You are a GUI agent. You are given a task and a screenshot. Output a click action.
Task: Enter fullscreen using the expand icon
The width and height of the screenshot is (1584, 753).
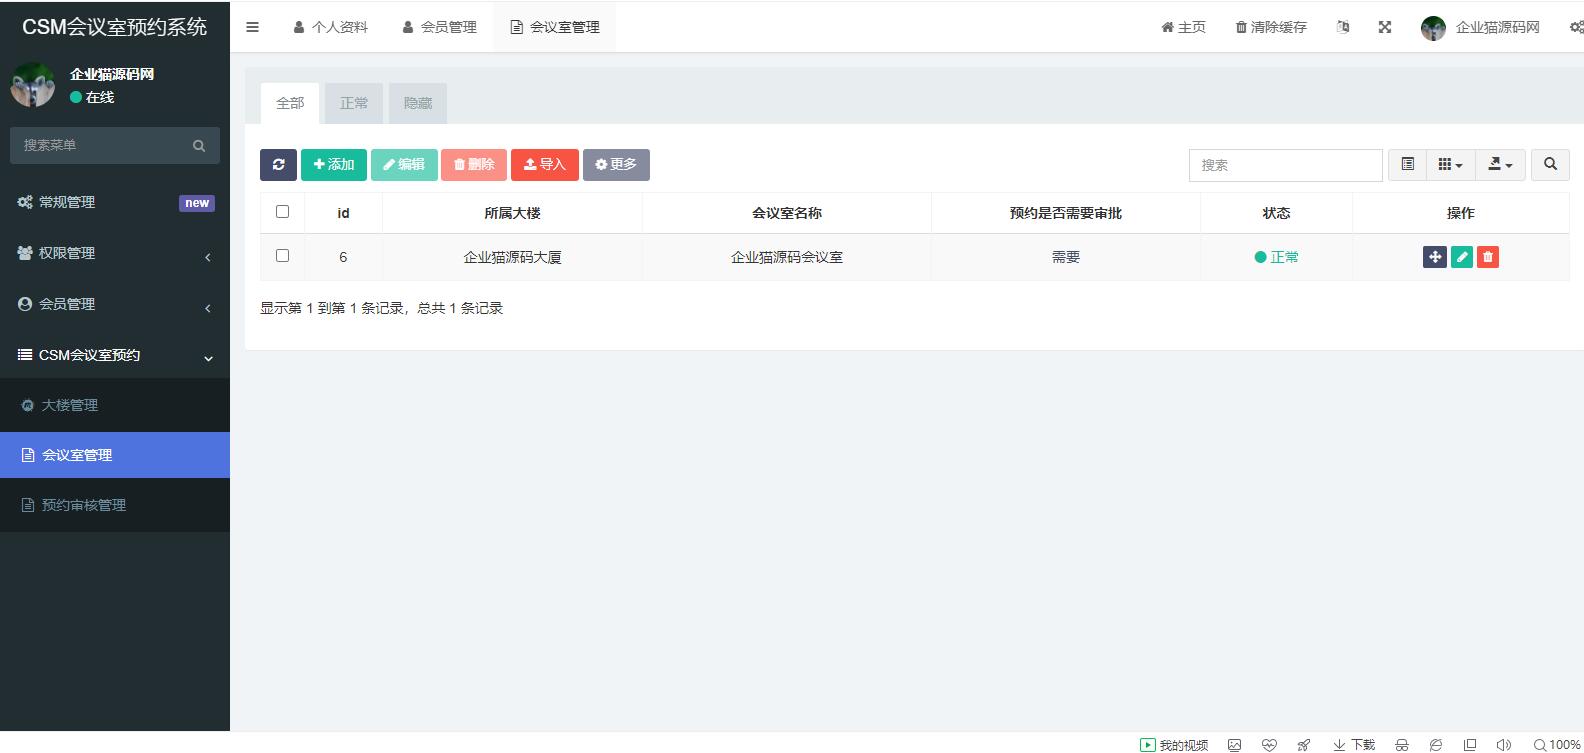click(1385, 27)
